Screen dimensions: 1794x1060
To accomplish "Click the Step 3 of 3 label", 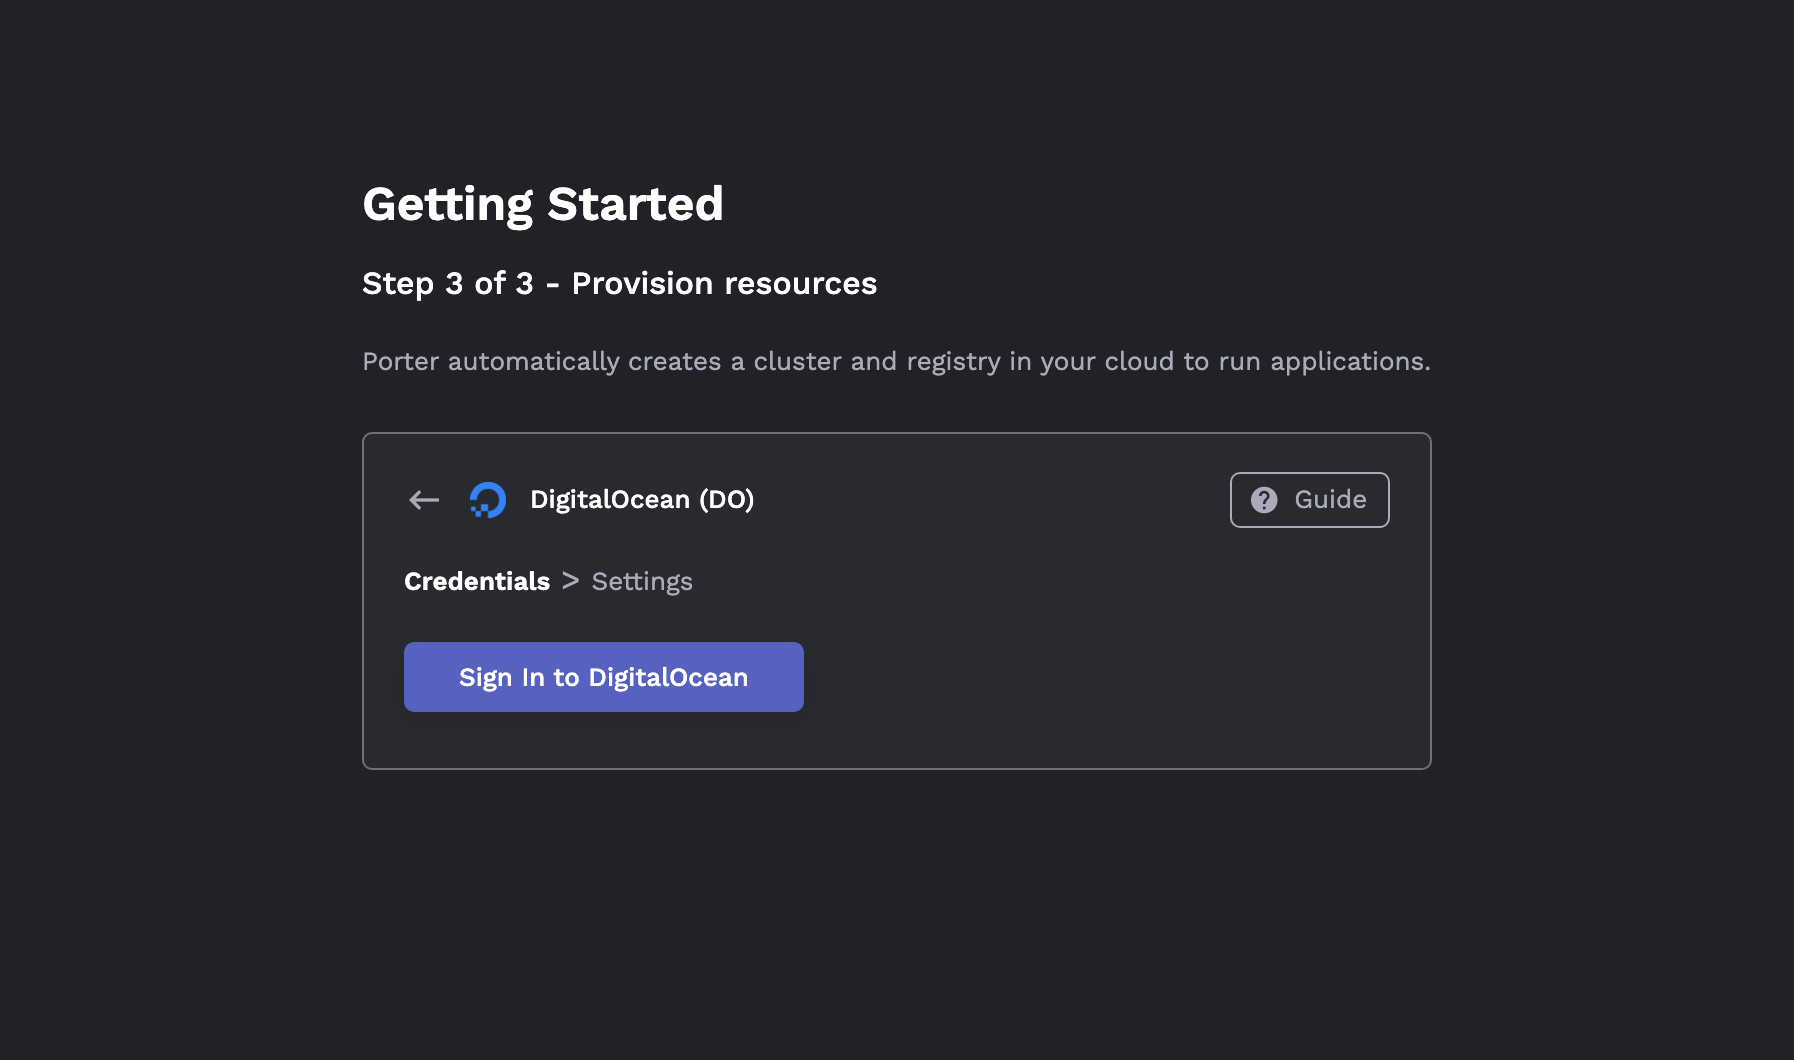I will pos(448,284).
